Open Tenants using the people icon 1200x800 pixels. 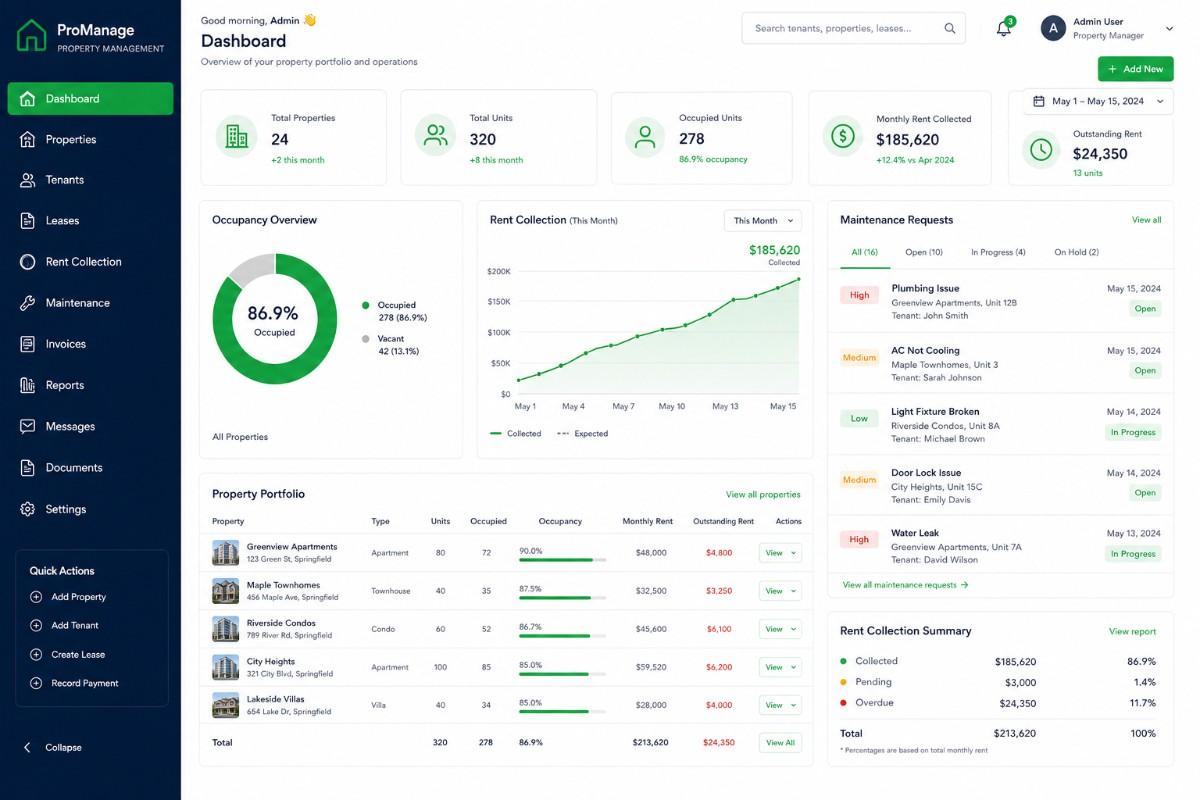(x=28, y=180)
